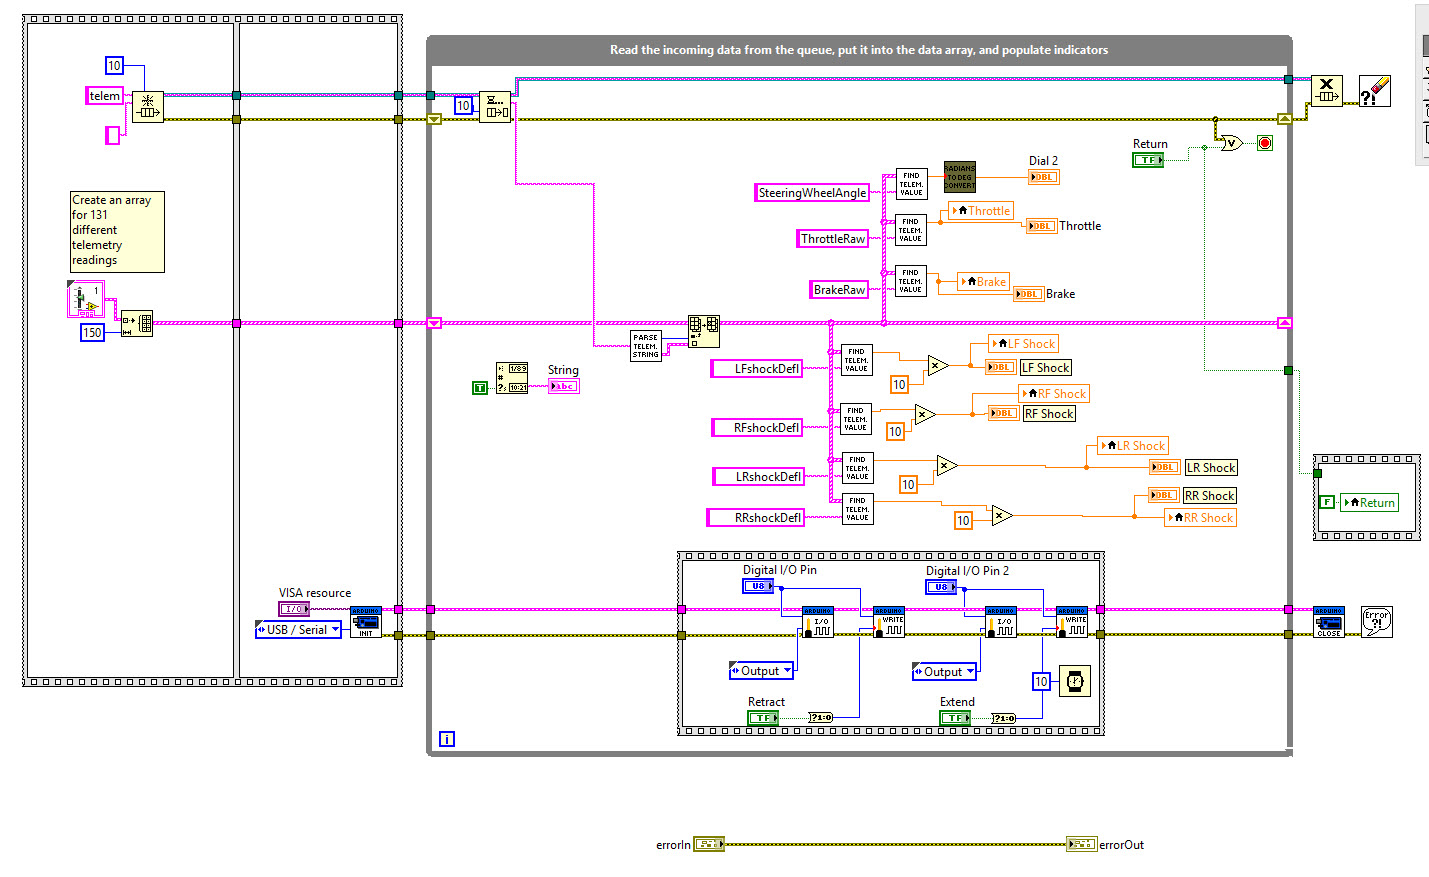Select the Initialize Array node beside constant 150
The width and height of the screenshot is (1429, 877).
137,323
